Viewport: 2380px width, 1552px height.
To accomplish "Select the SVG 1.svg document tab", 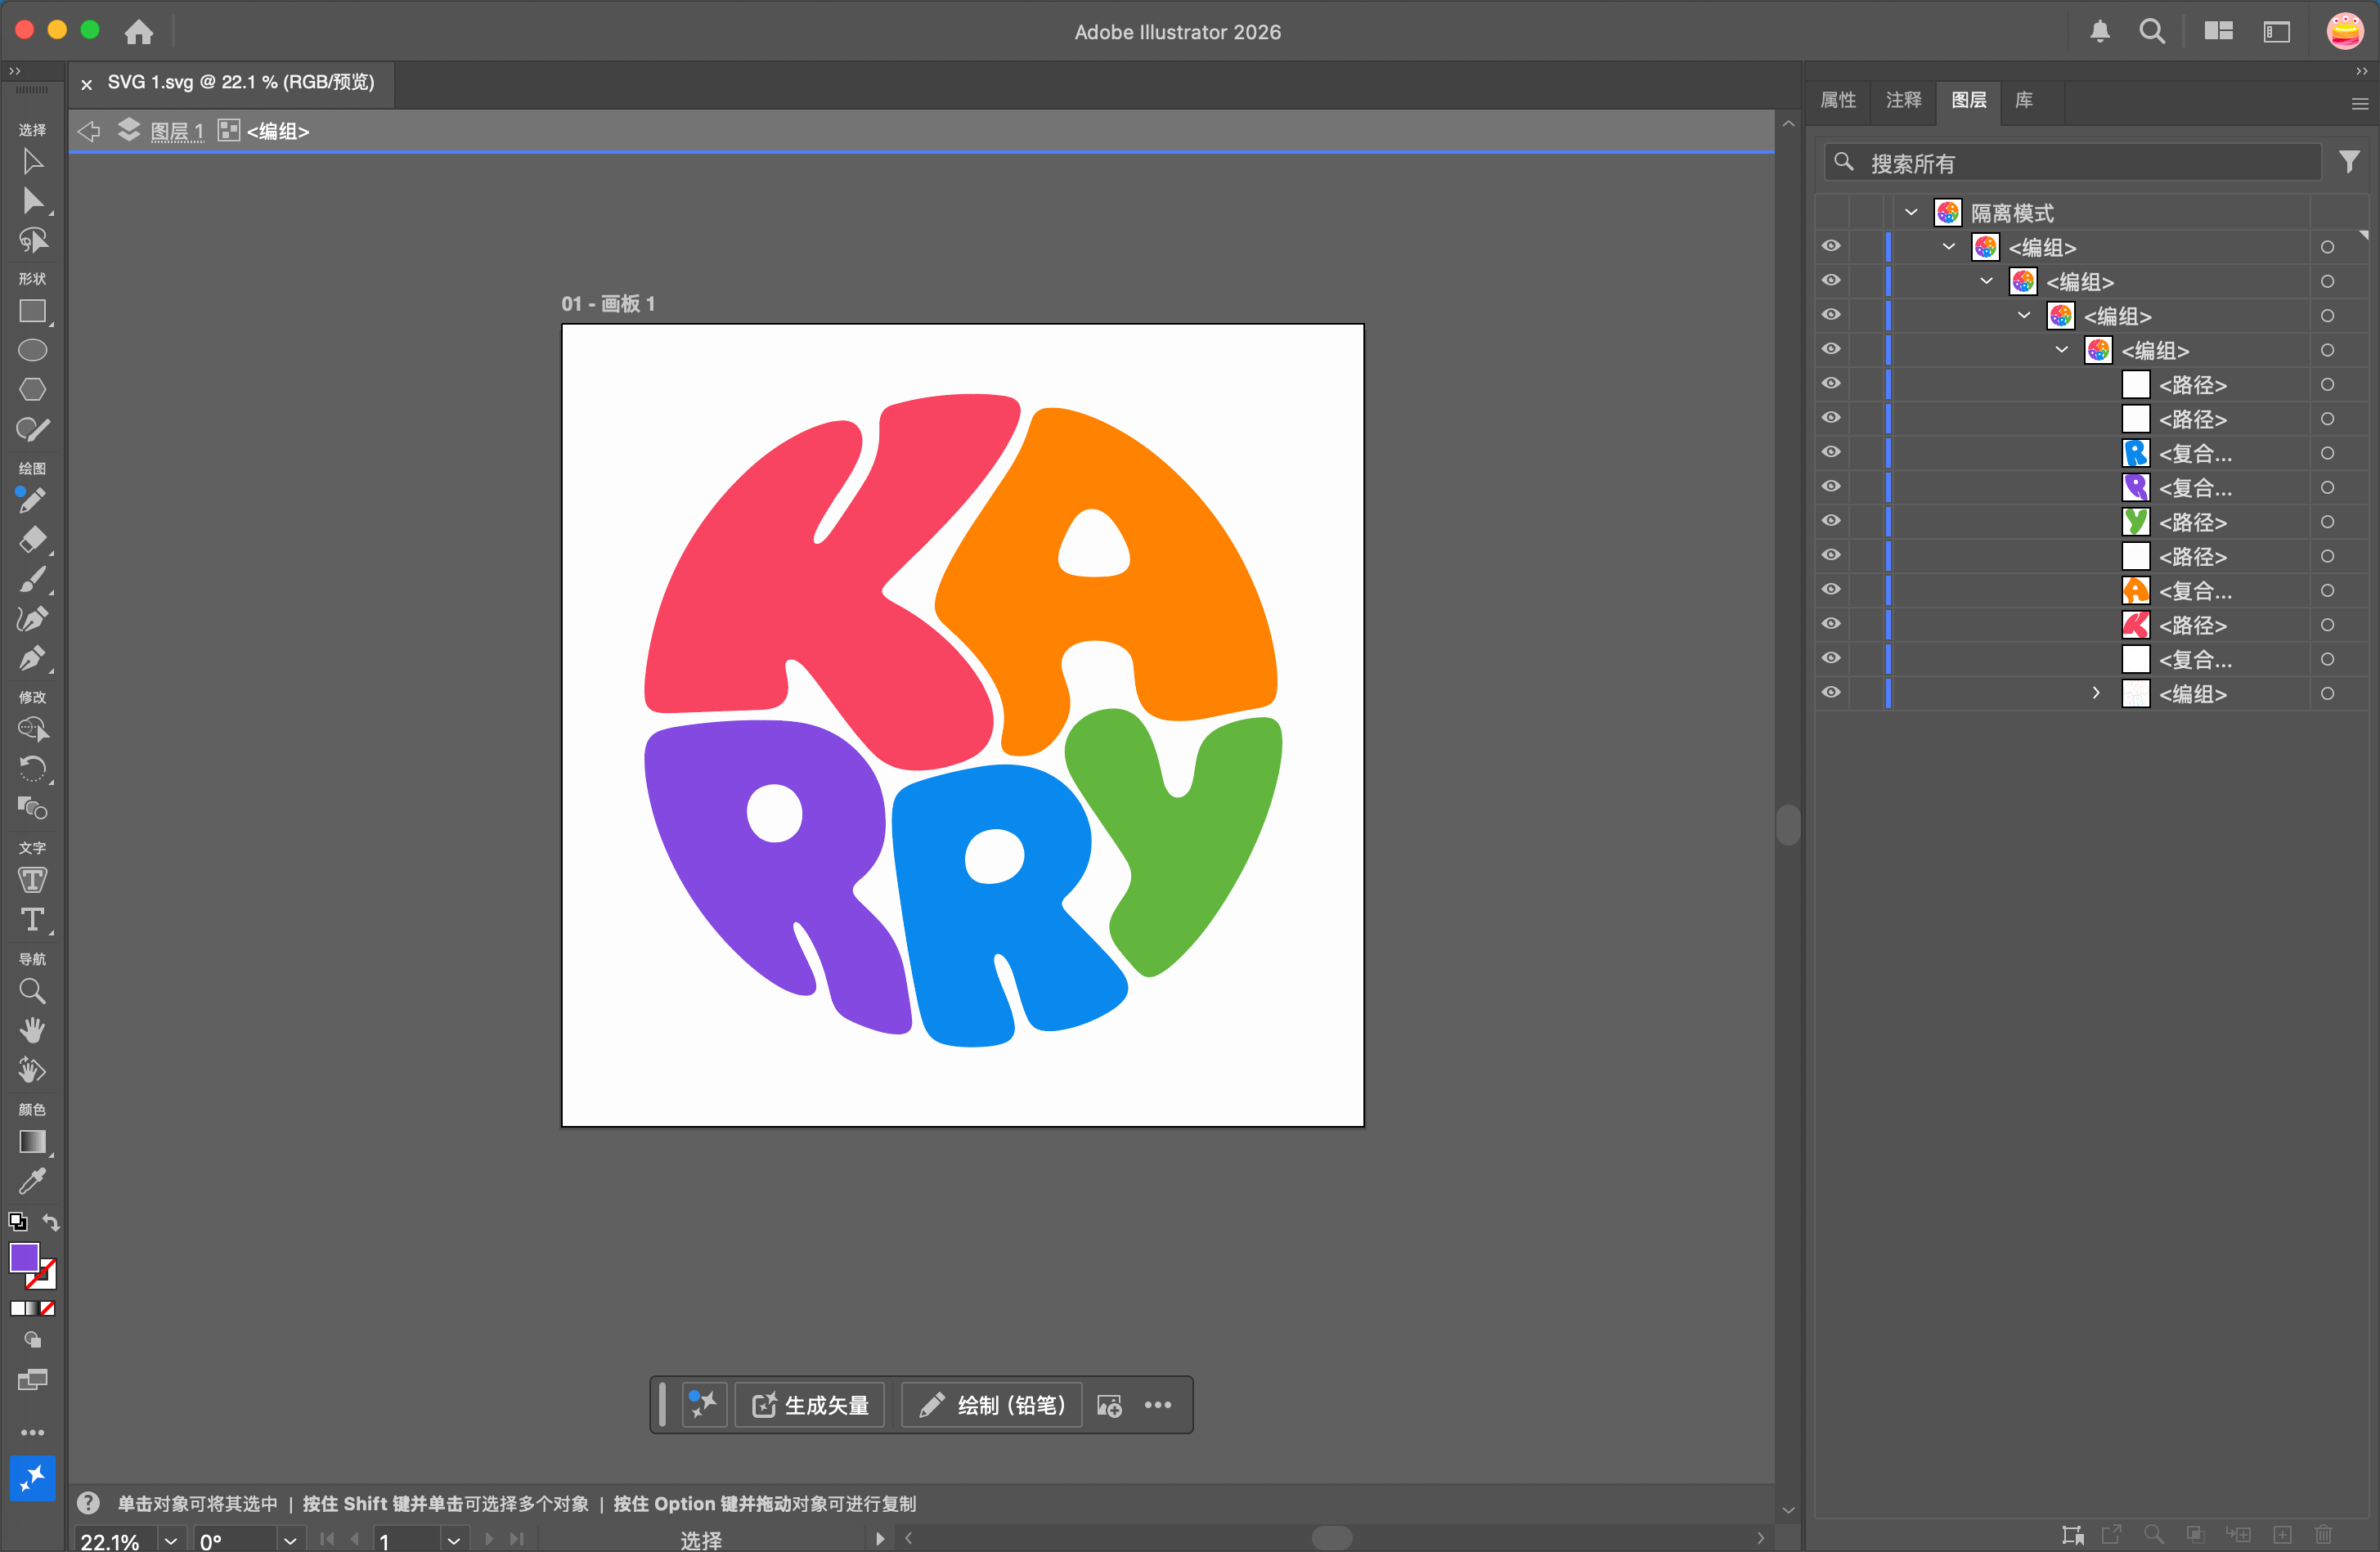I will 241,82.
